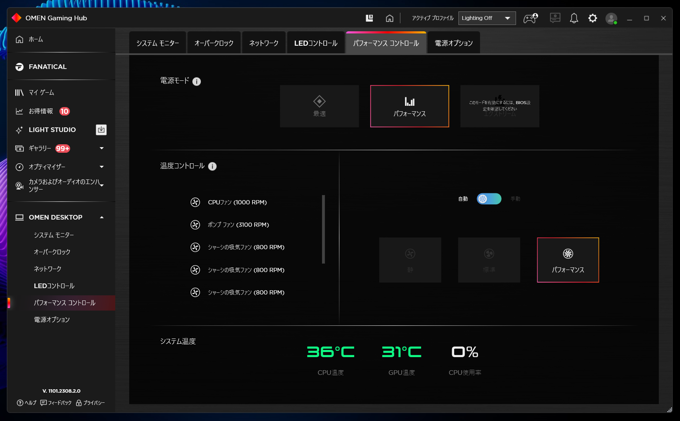Open the user account avatar
The height and width of the screenshot is (421, 680).
[611, 19]
